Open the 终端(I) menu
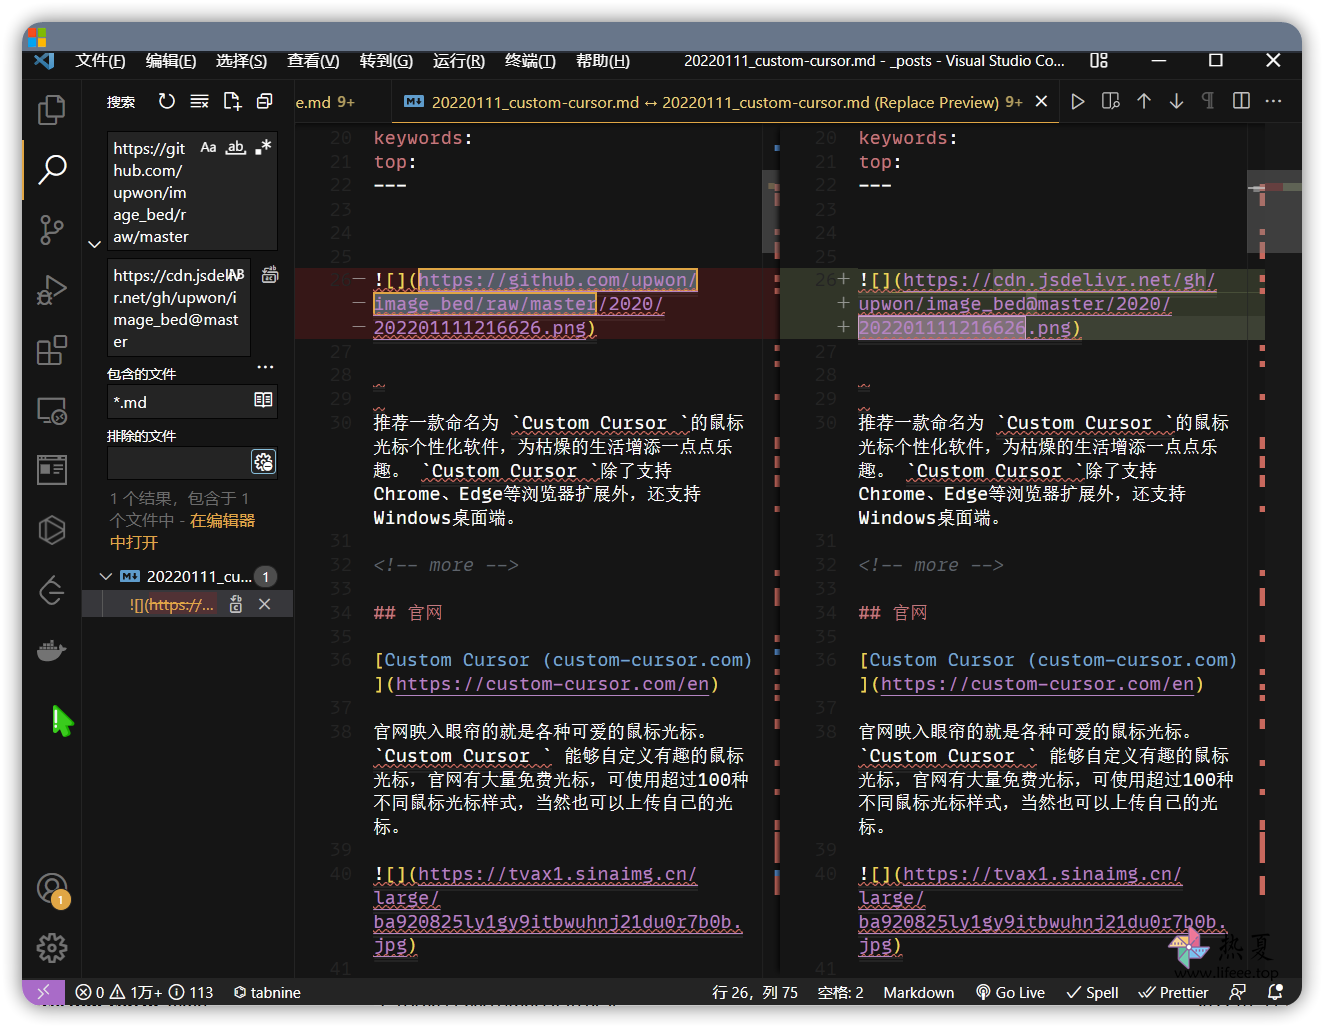Viewport: 1324px width, 1028px height. tap(530, 60)
